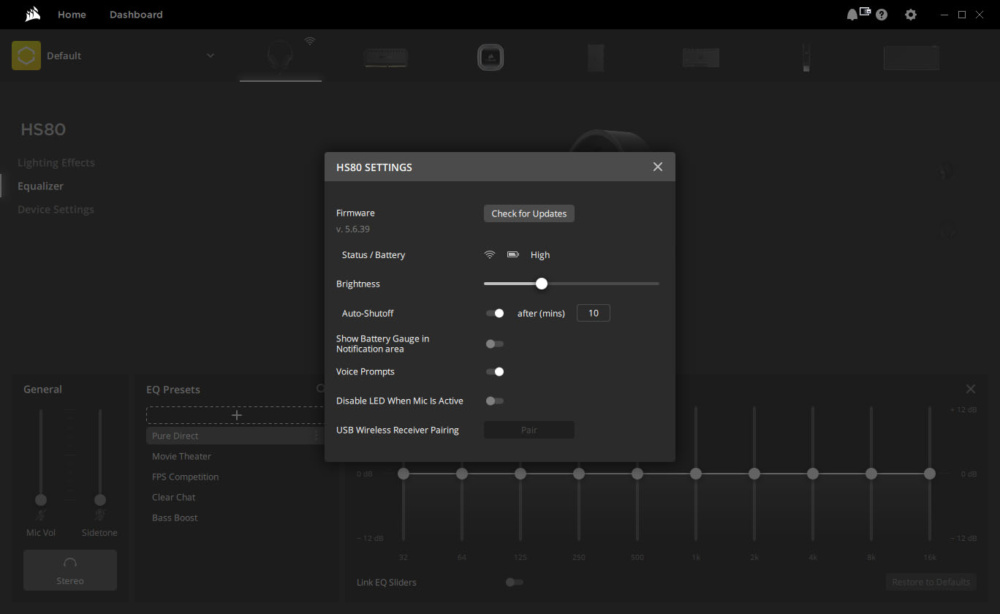Close the HS80 Settings dialog
Screen dimensions: 1000x614
(x=658, y=166)
